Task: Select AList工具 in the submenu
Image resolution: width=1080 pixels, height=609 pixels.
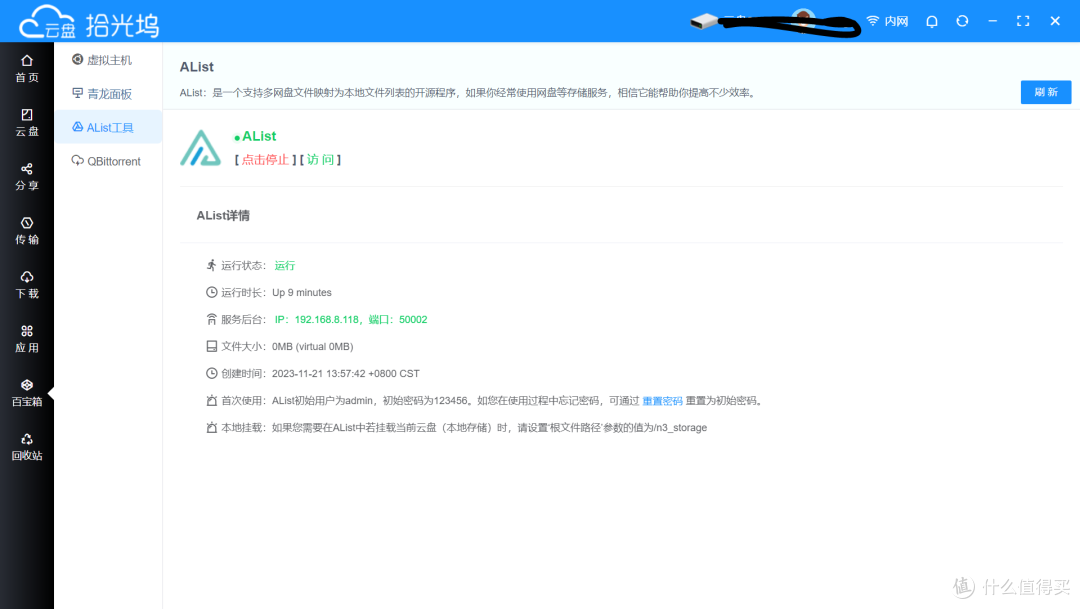Action: 108,127
